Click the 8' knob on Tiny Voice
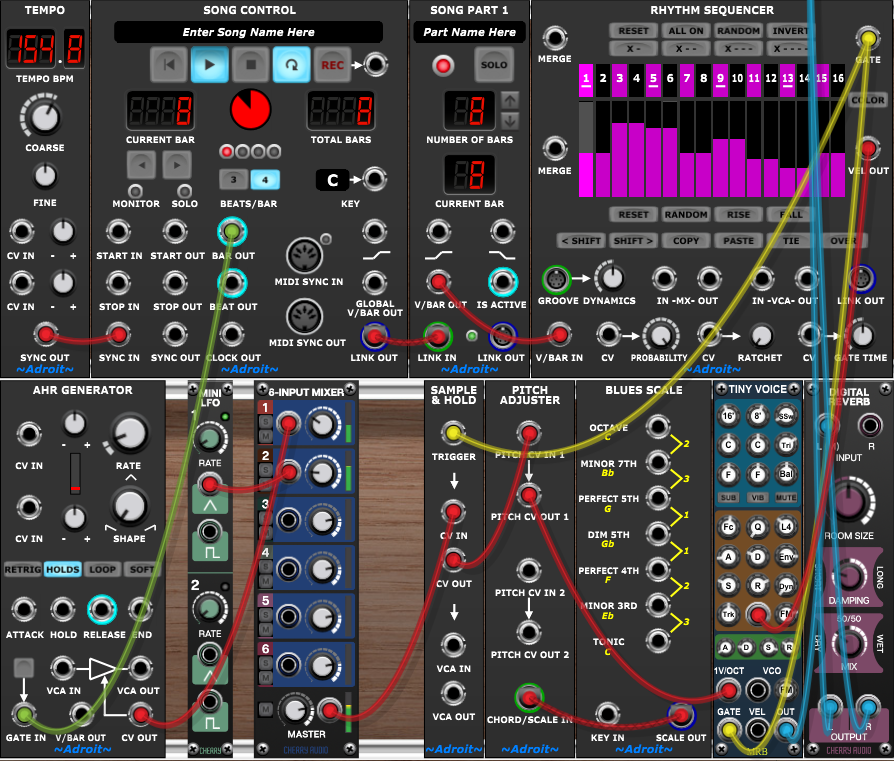 pos(757,416)
